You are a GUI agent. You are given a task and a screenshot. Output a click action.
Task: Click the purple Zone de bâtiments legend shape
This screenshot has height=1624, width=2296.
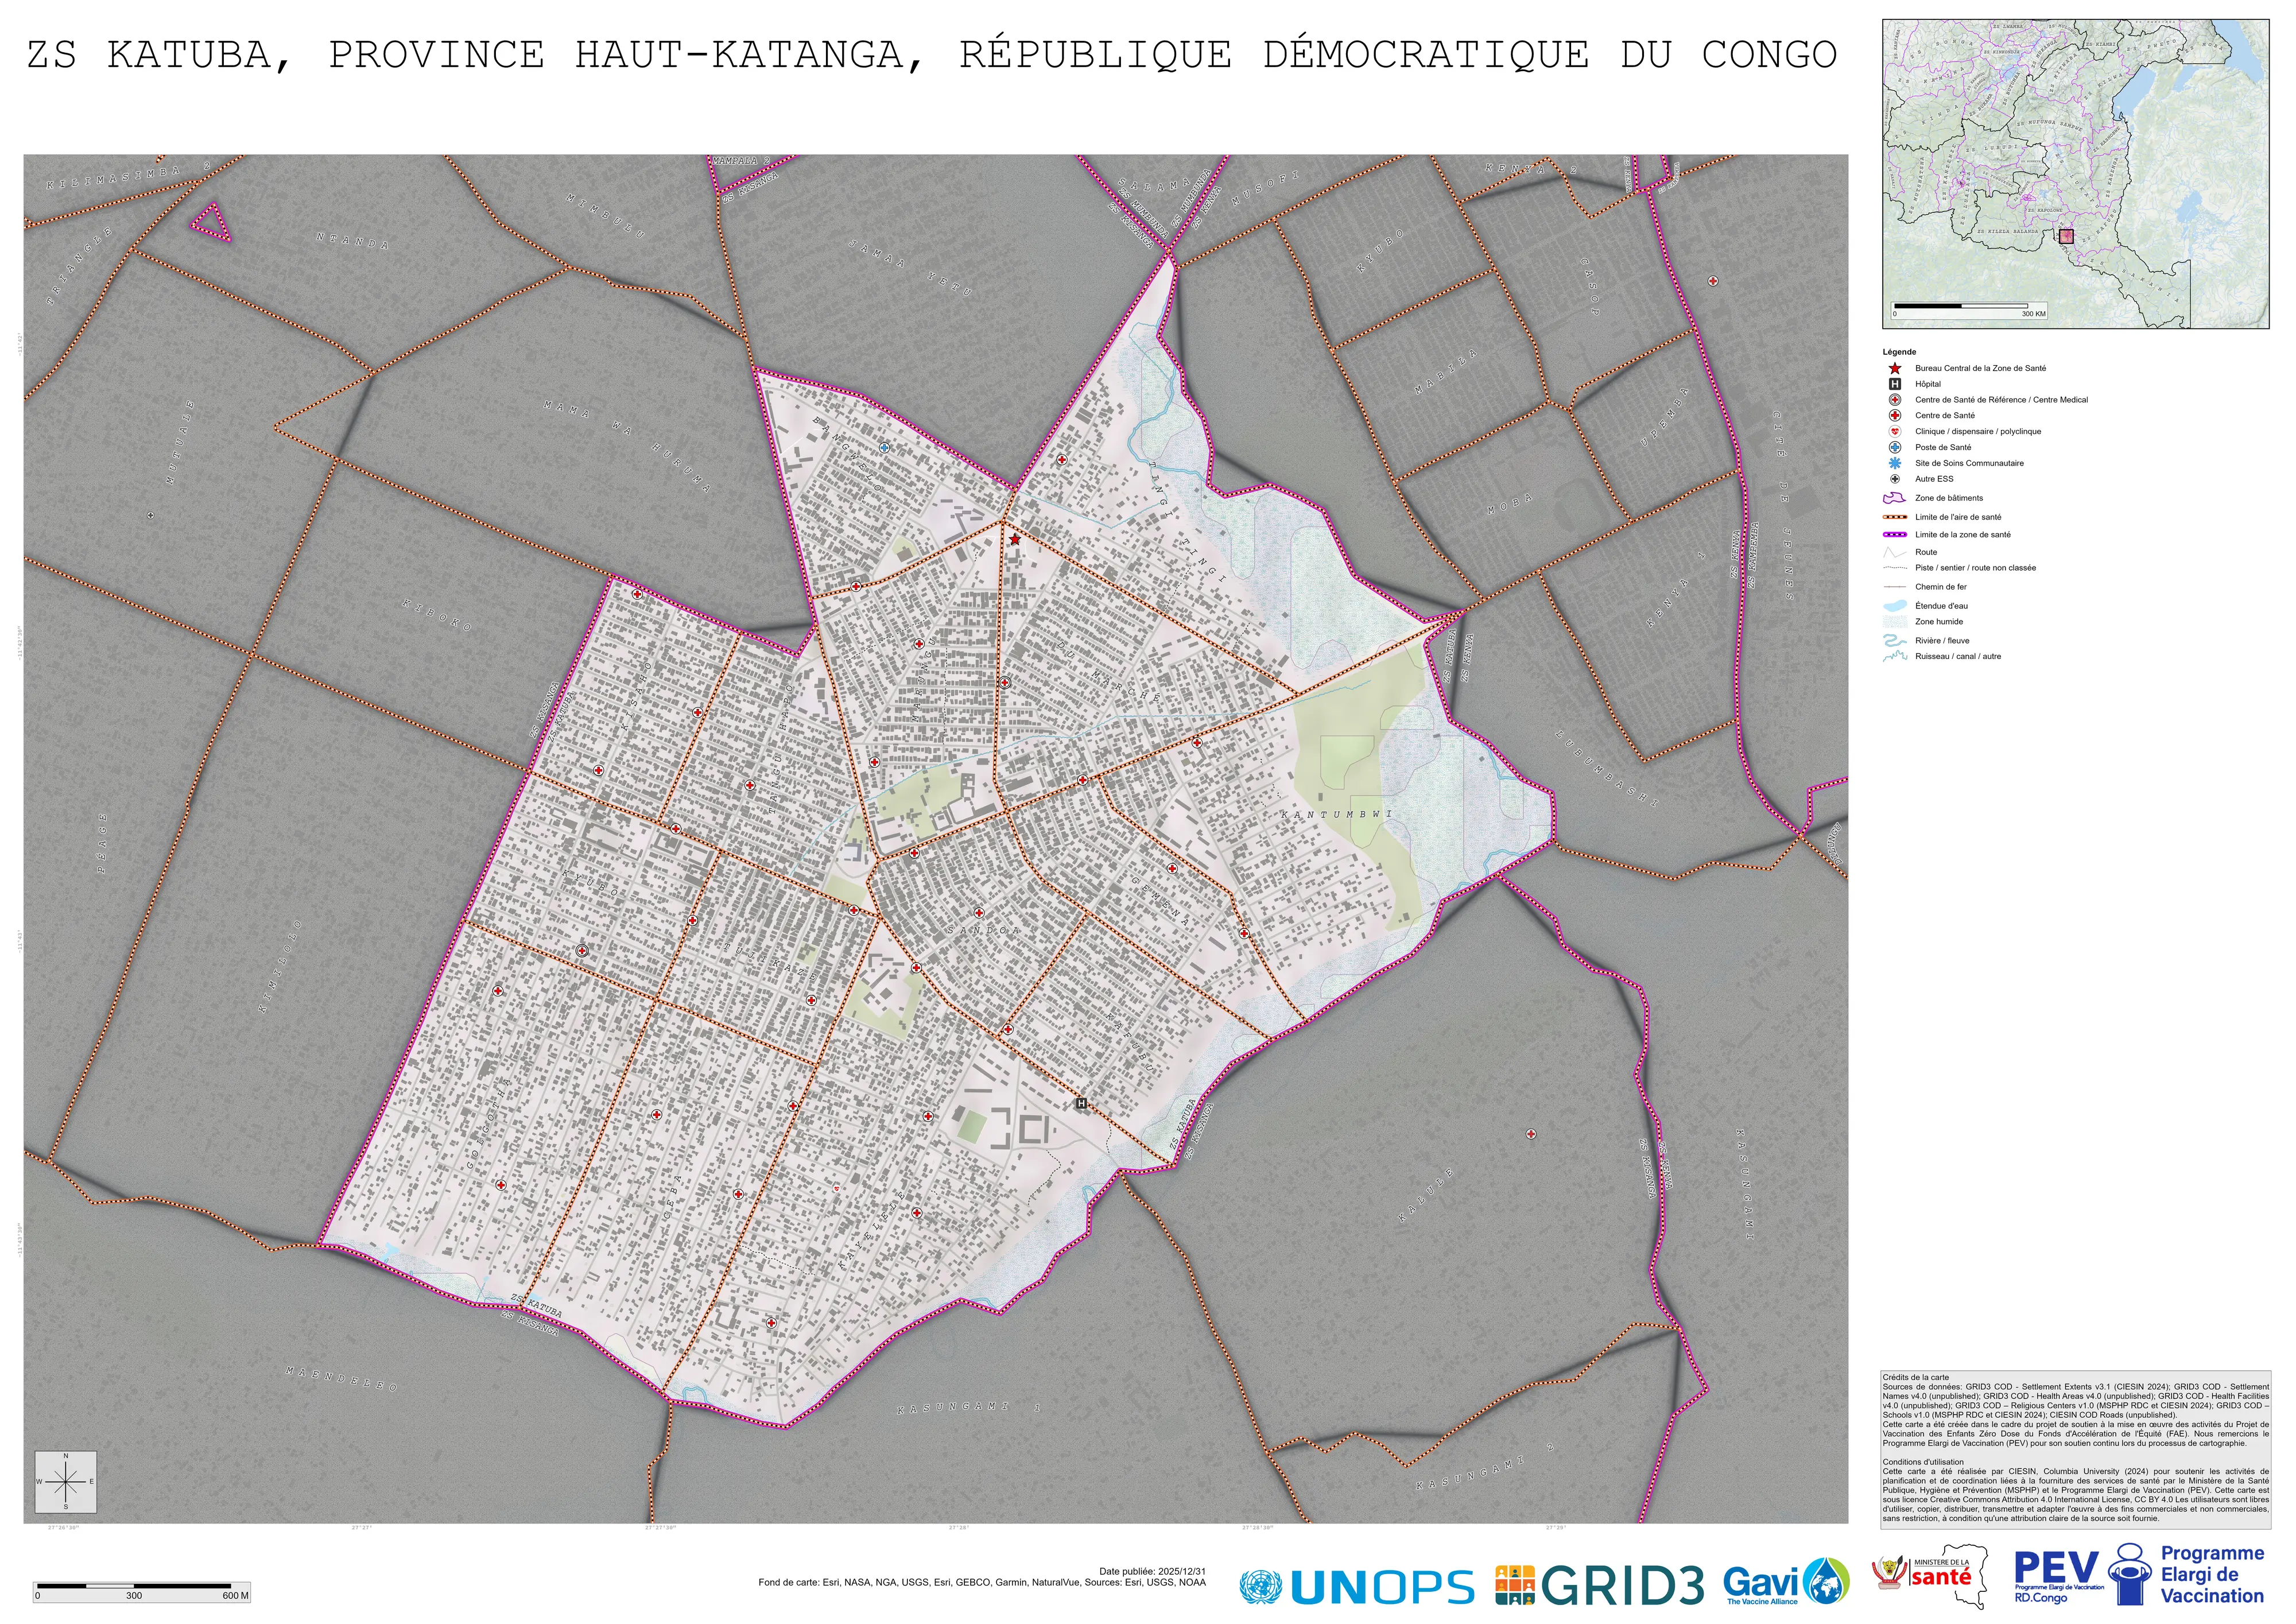tap(1895, 498)
